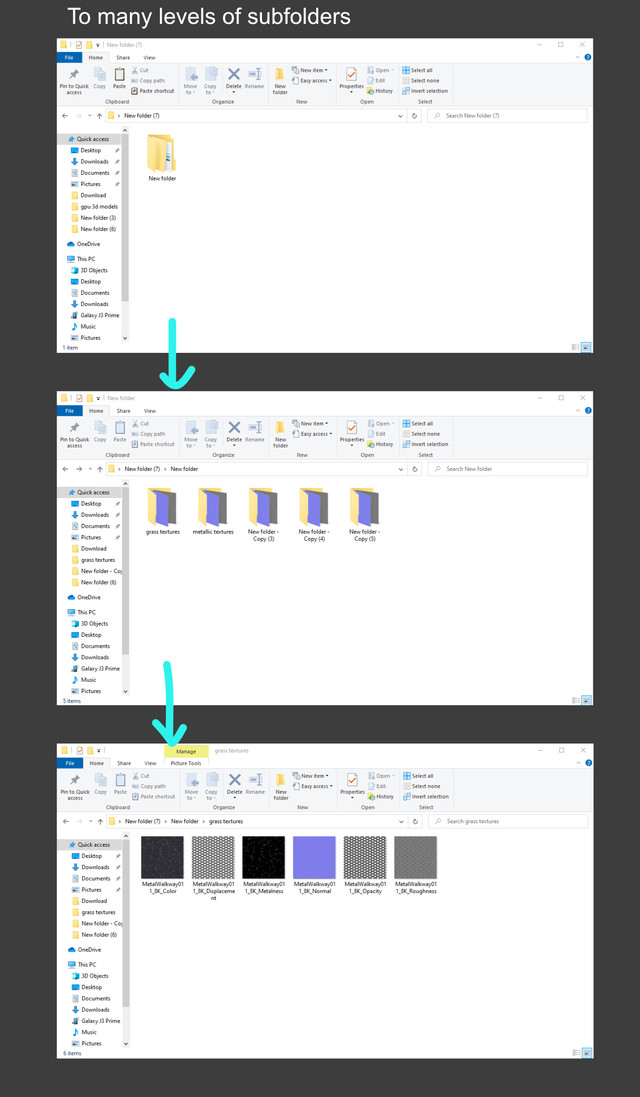Click Copy to in the middle New folder window
The height and width of the screenshot is (1097, 640).
pos(211,434)
